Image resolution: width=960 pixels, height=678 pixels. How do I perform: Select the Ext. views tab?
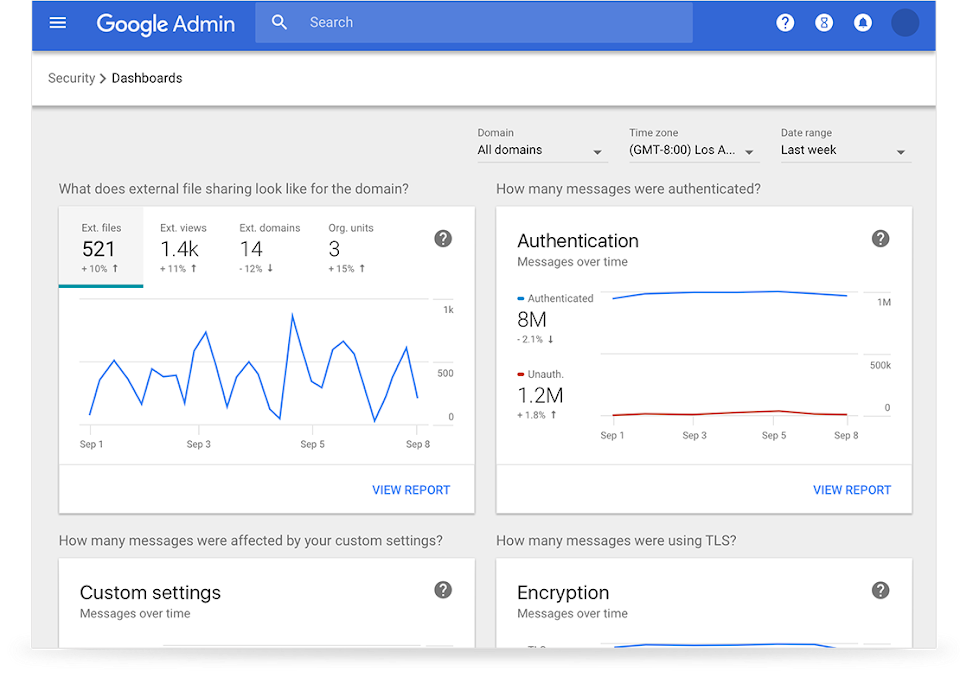(x=183, y=247)
